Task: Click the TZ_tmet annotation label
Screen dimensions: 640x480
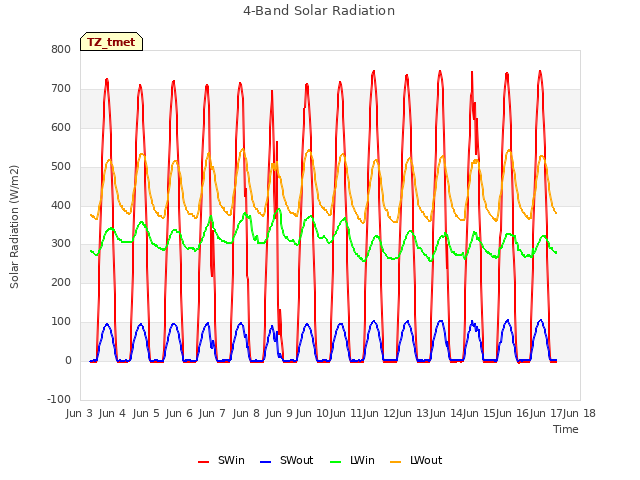Action: (x=111, y=42)
